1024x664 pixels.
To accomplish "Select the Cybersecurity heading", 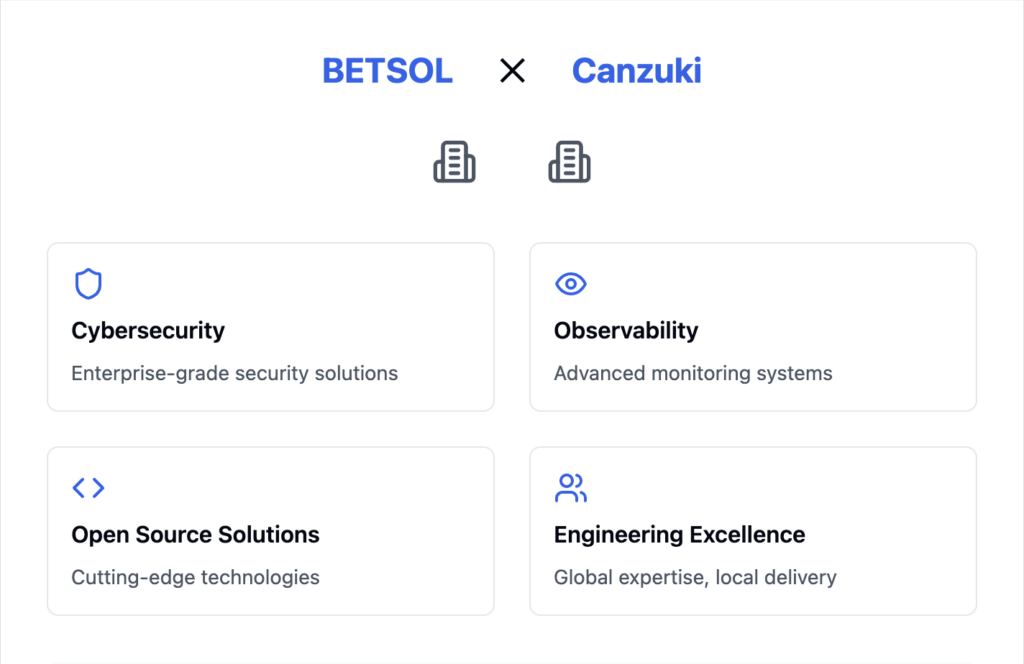I will coord(148,330).
